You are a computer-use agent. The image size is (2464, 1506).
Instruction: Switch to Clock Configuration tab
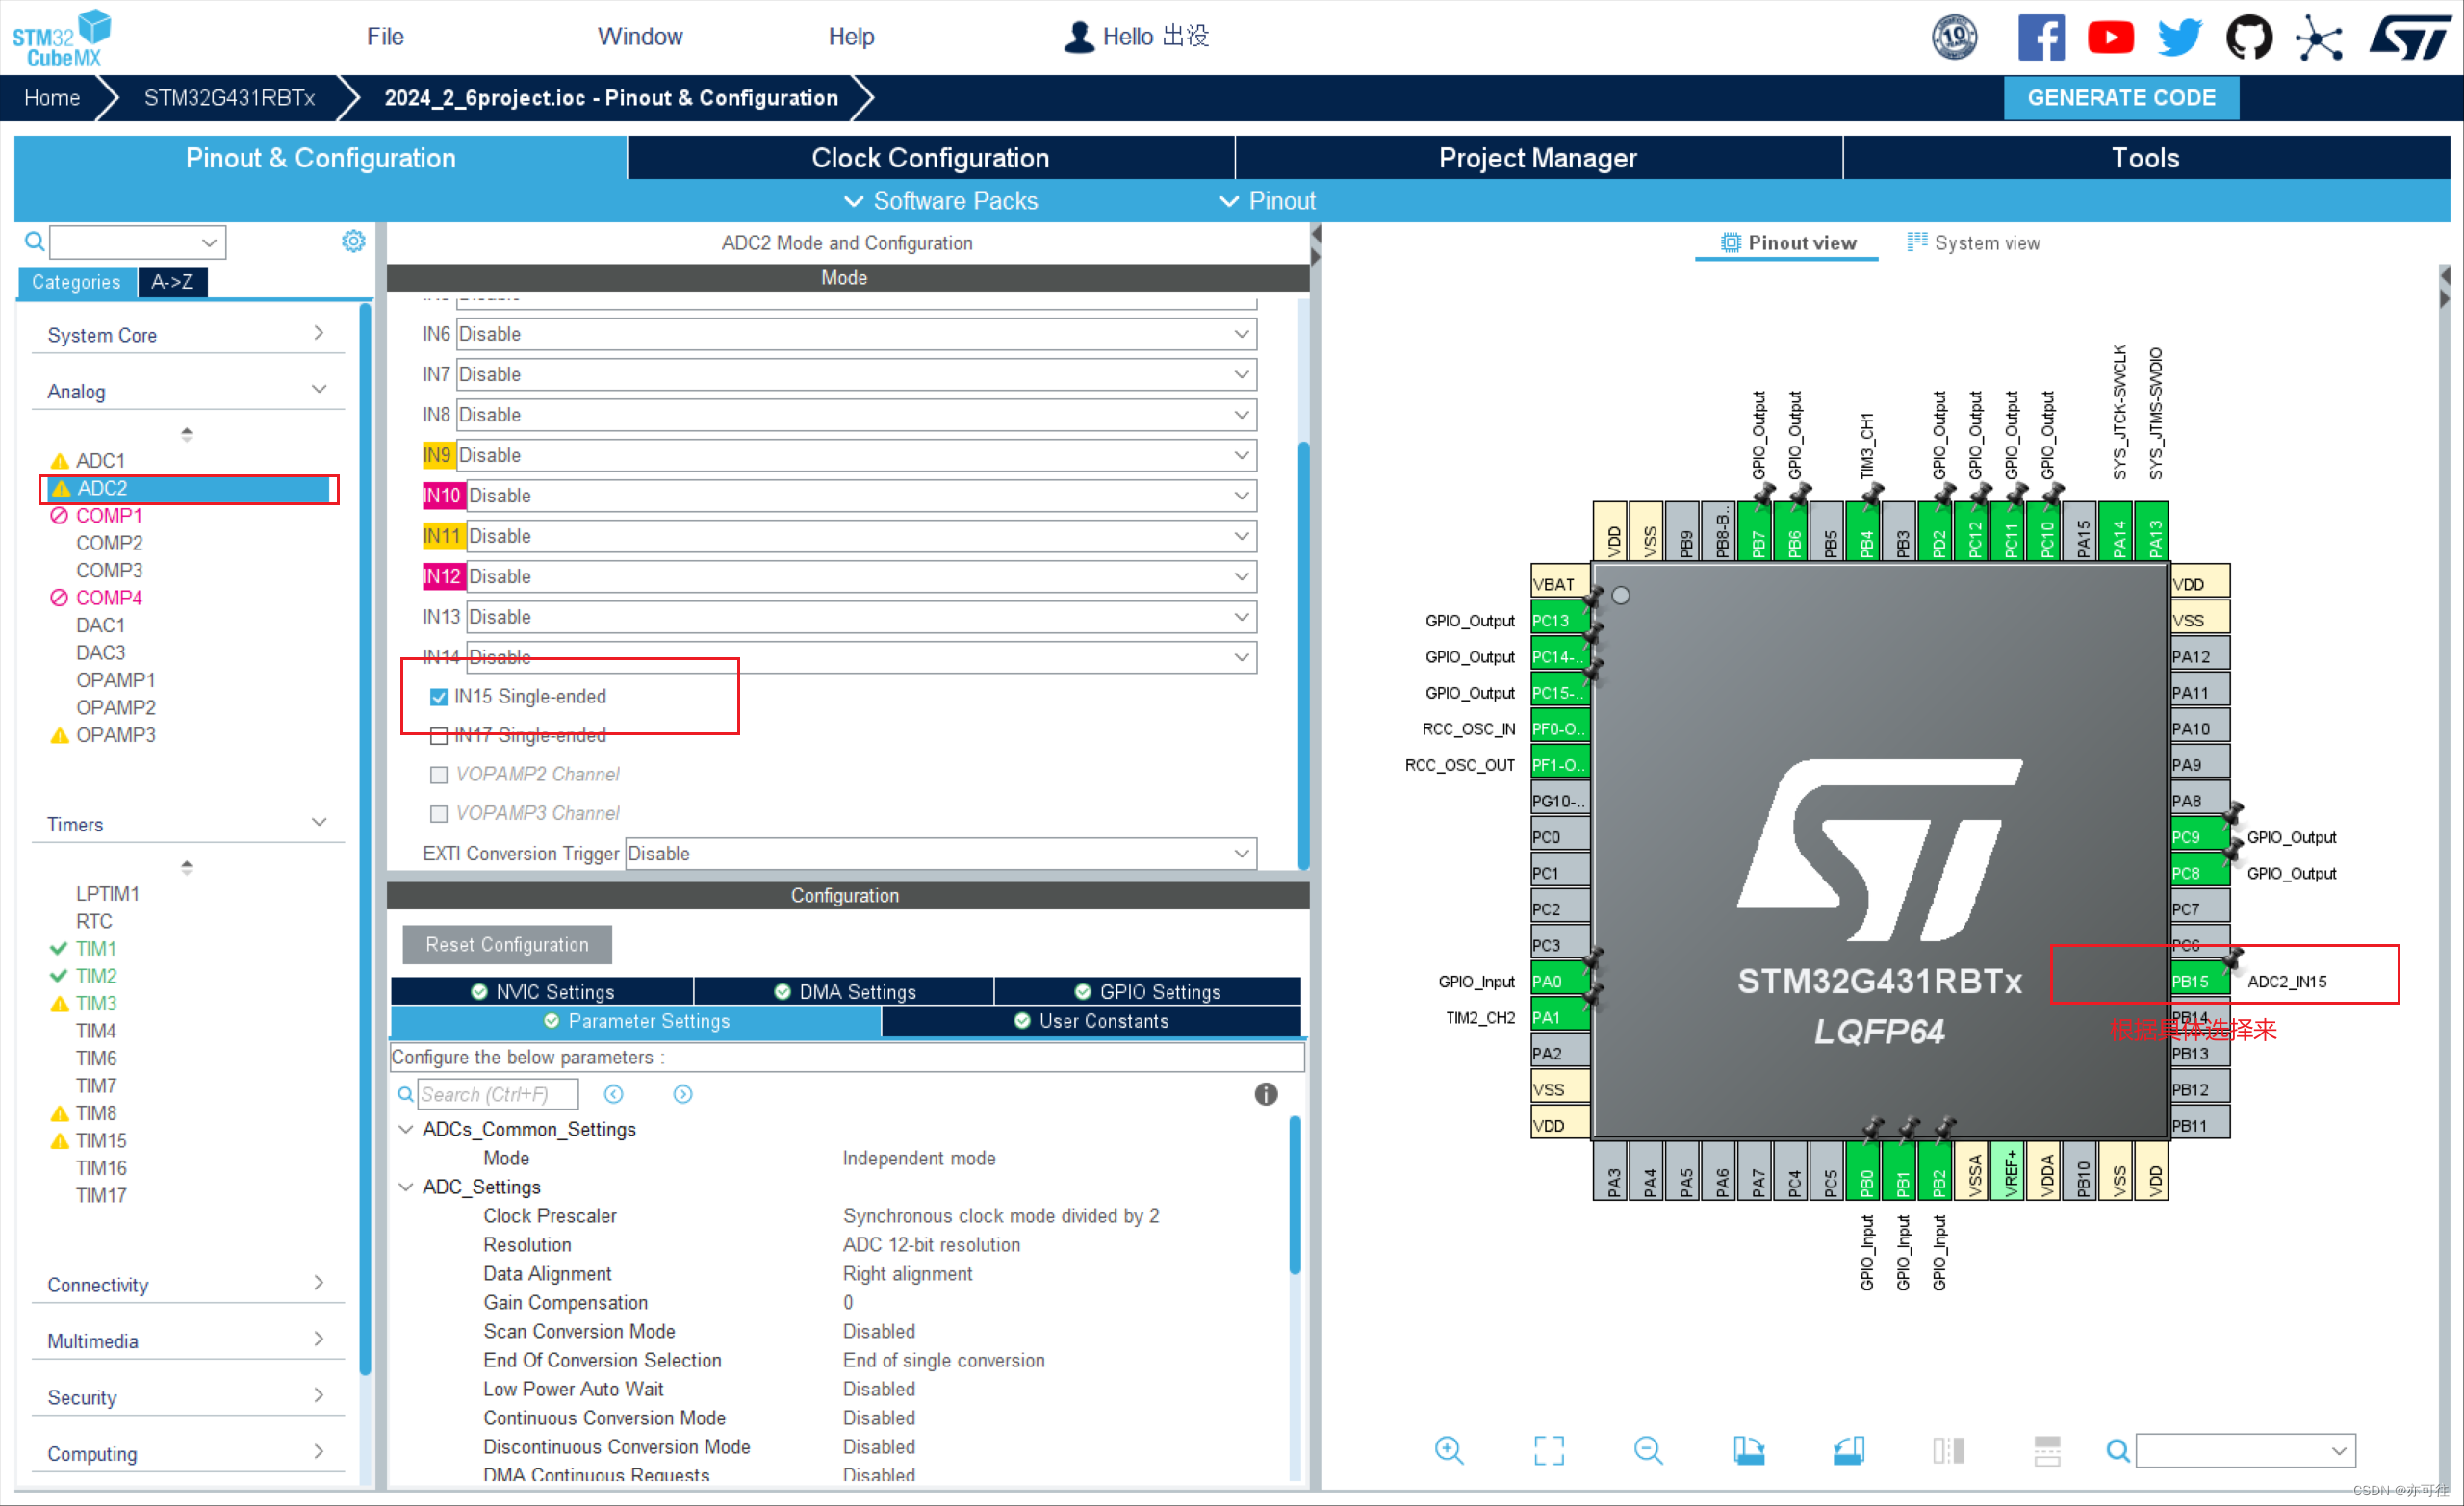tap(930, 158)
